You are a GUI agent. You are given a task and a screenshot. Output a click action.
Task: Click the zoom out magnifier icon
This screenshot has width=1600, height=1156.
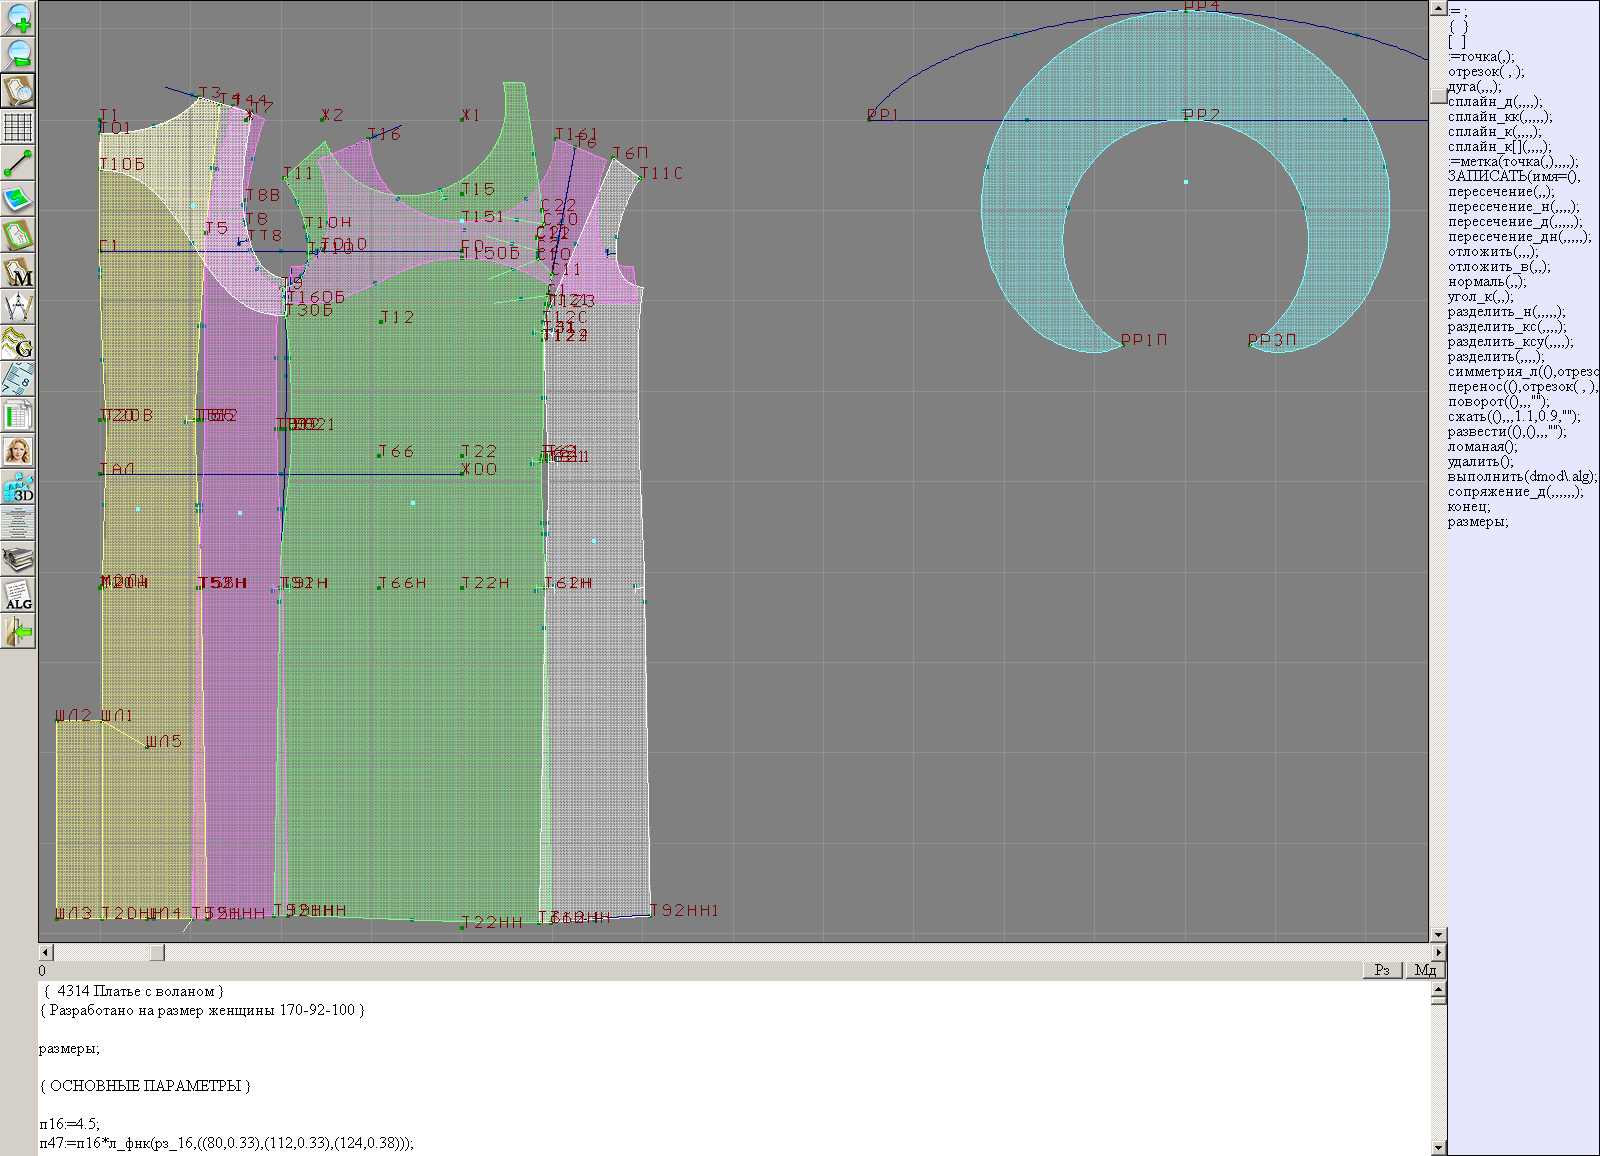click(x=18, y=54)
